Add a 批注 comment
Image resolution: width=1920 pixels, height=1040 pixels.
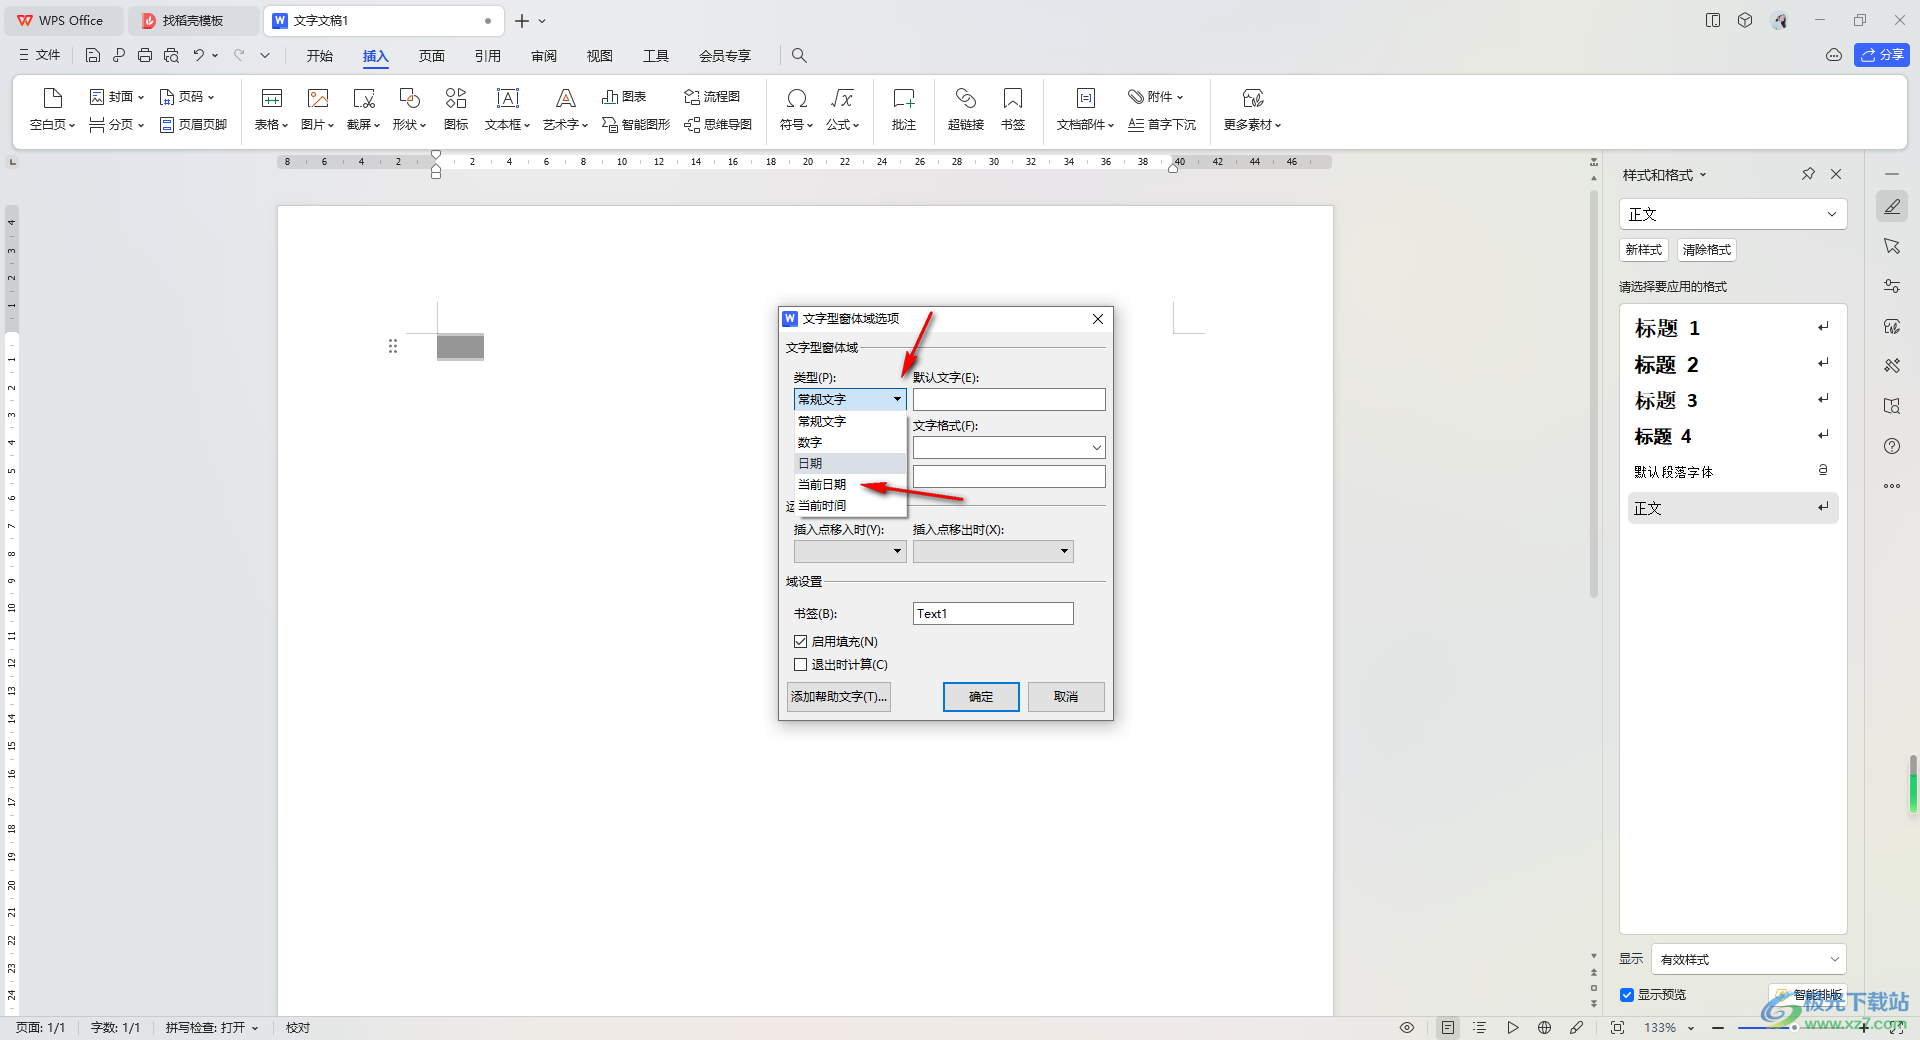904,109
